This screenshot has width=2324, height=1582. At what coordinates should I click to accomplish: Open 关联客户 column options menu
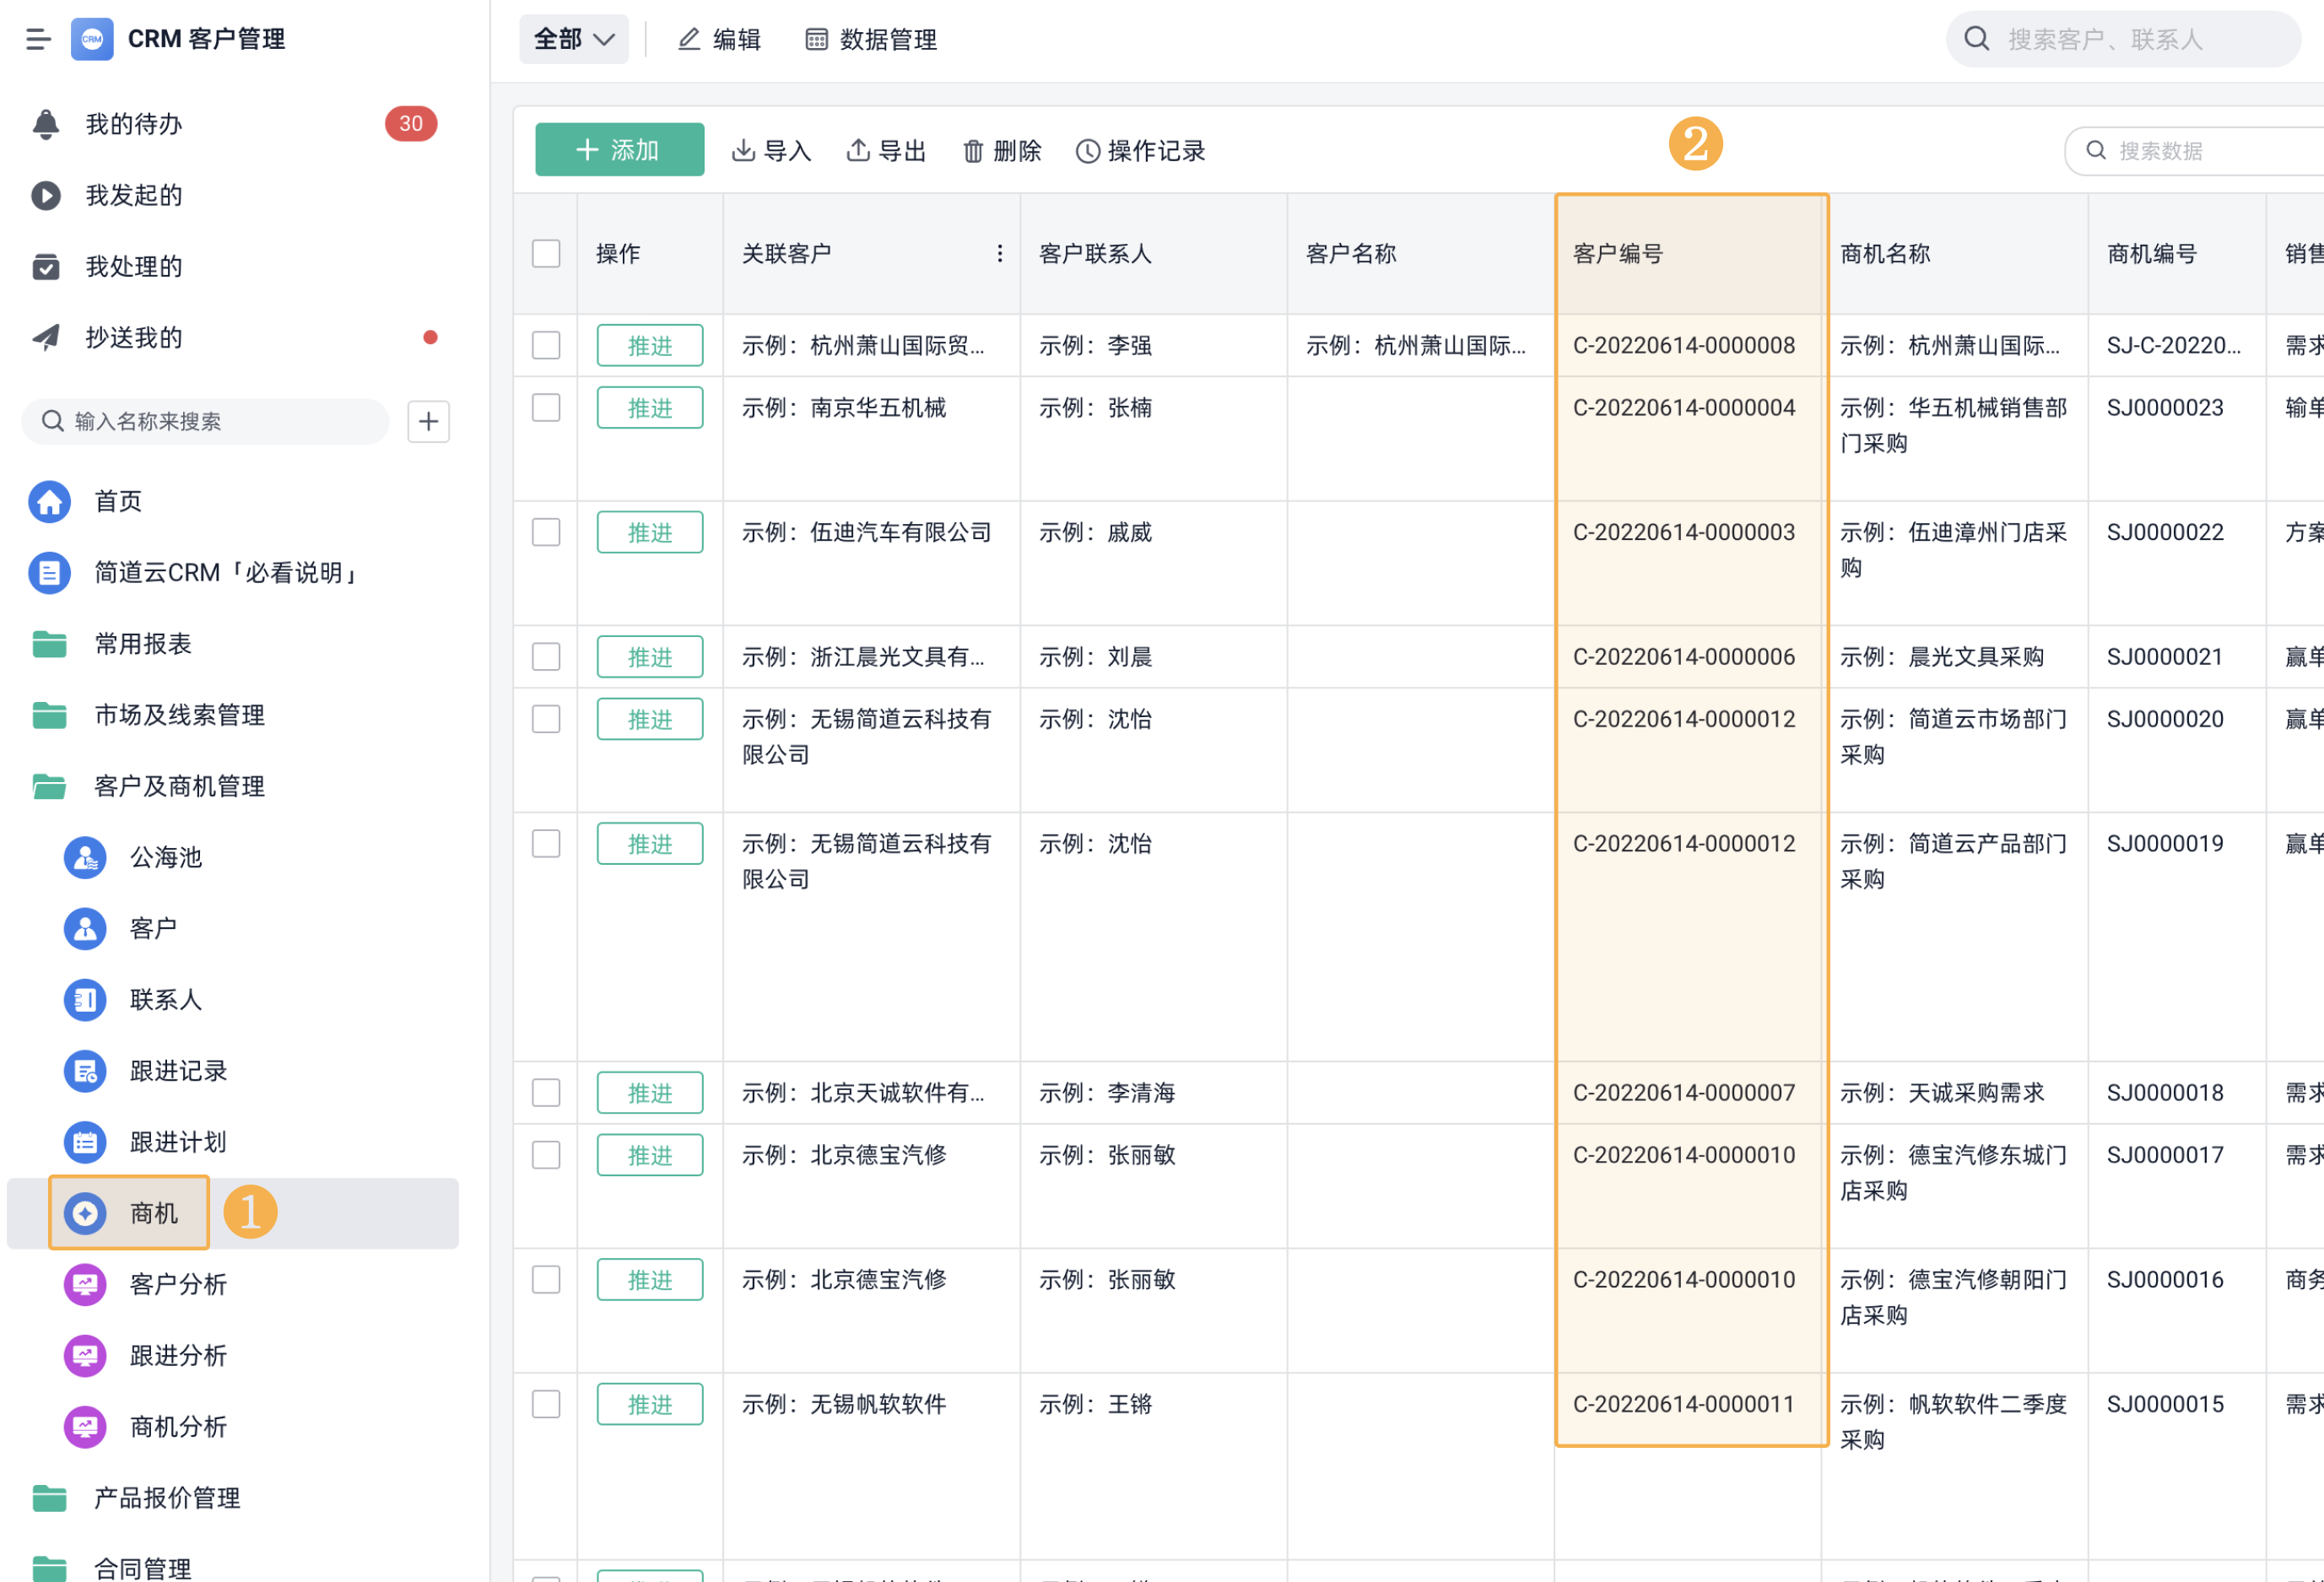[x=999, y=253]
